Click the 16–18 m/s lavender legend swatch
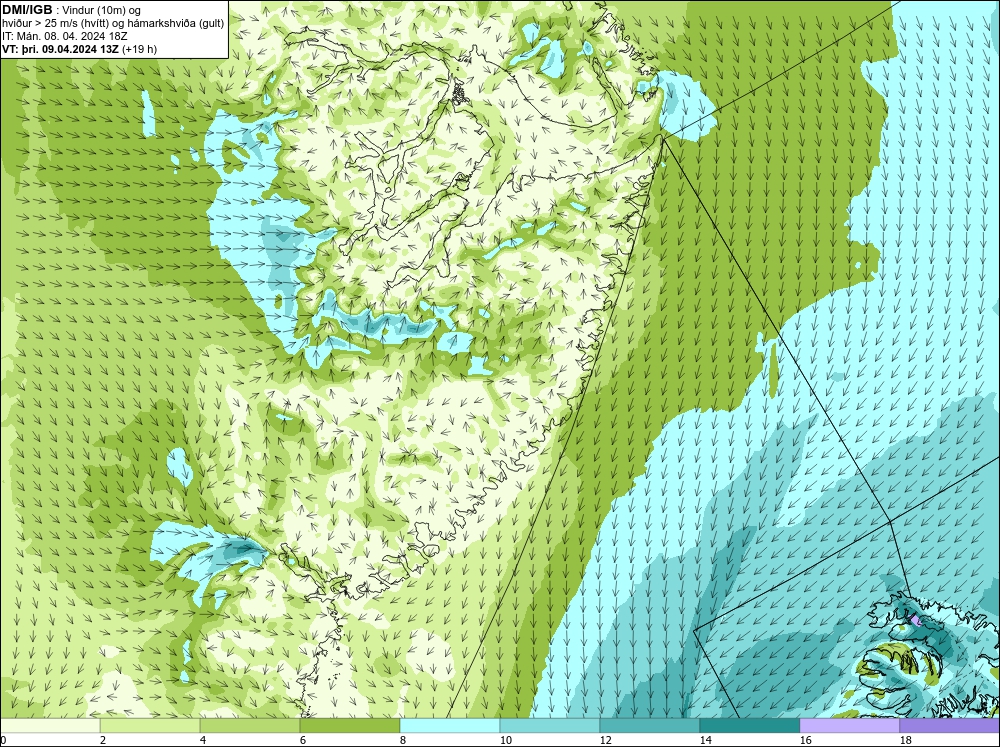Image resolution: width=1000 pixels, height=747 pixels. point(849,726)
